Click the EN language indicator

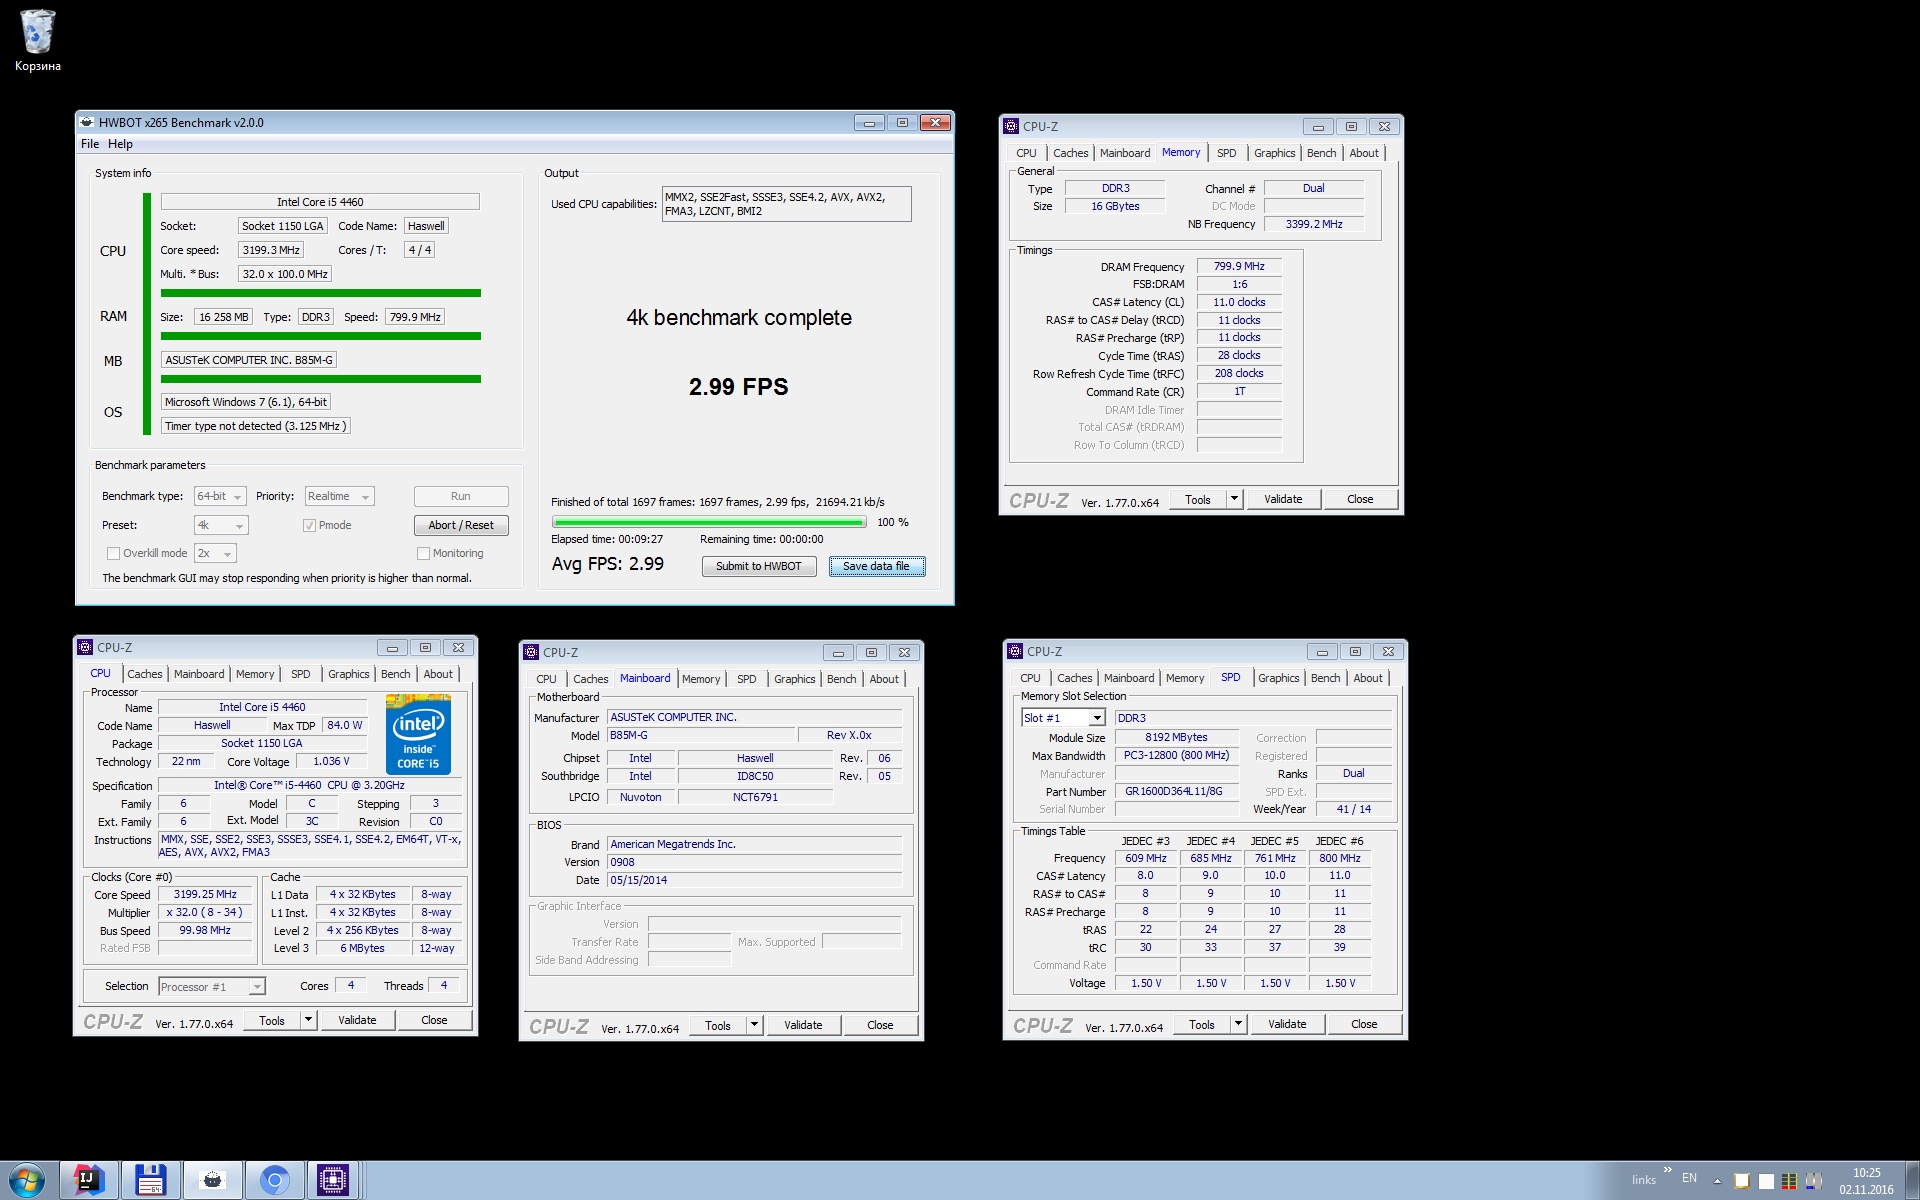pos(1689,1178)
